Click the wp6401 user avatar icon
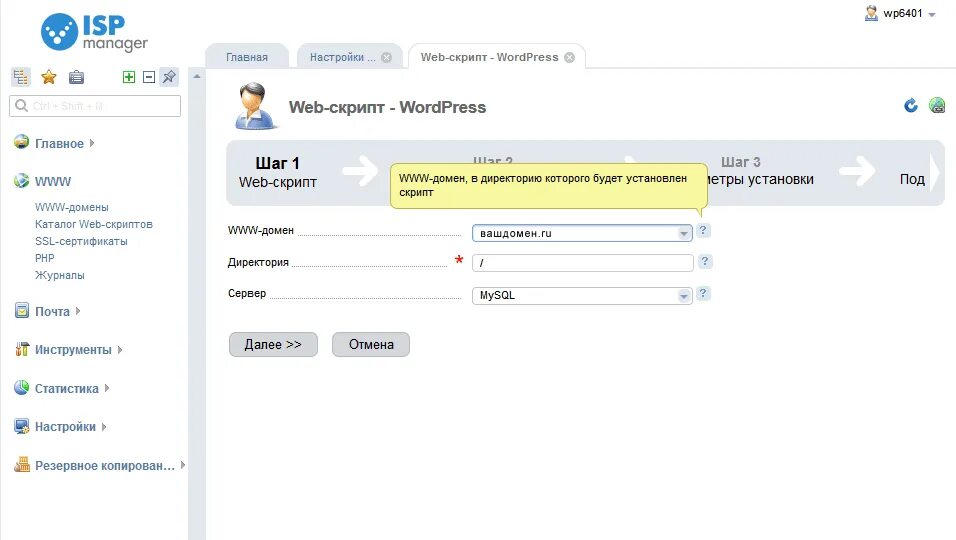Screen dimensions: 956x540 coord(871,13)
